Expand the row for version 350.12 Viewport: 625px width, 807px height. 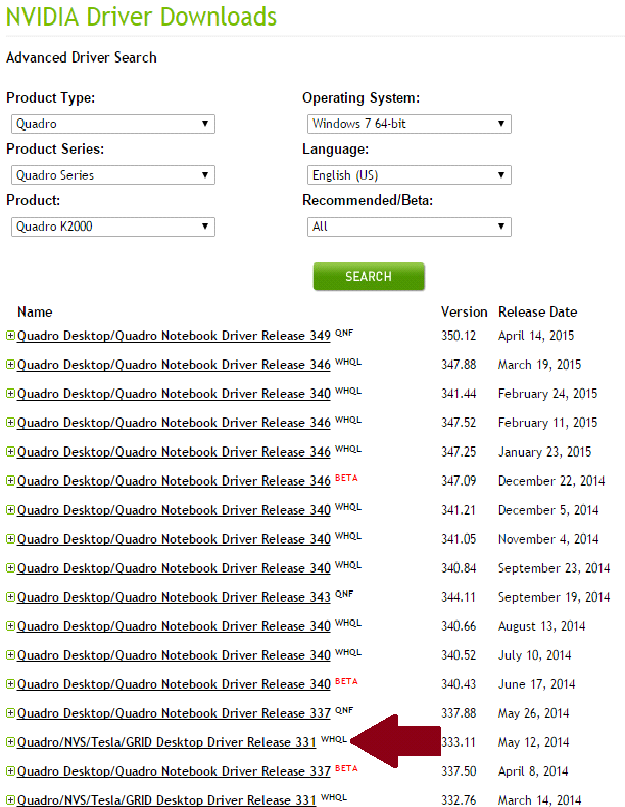(11, 336)
